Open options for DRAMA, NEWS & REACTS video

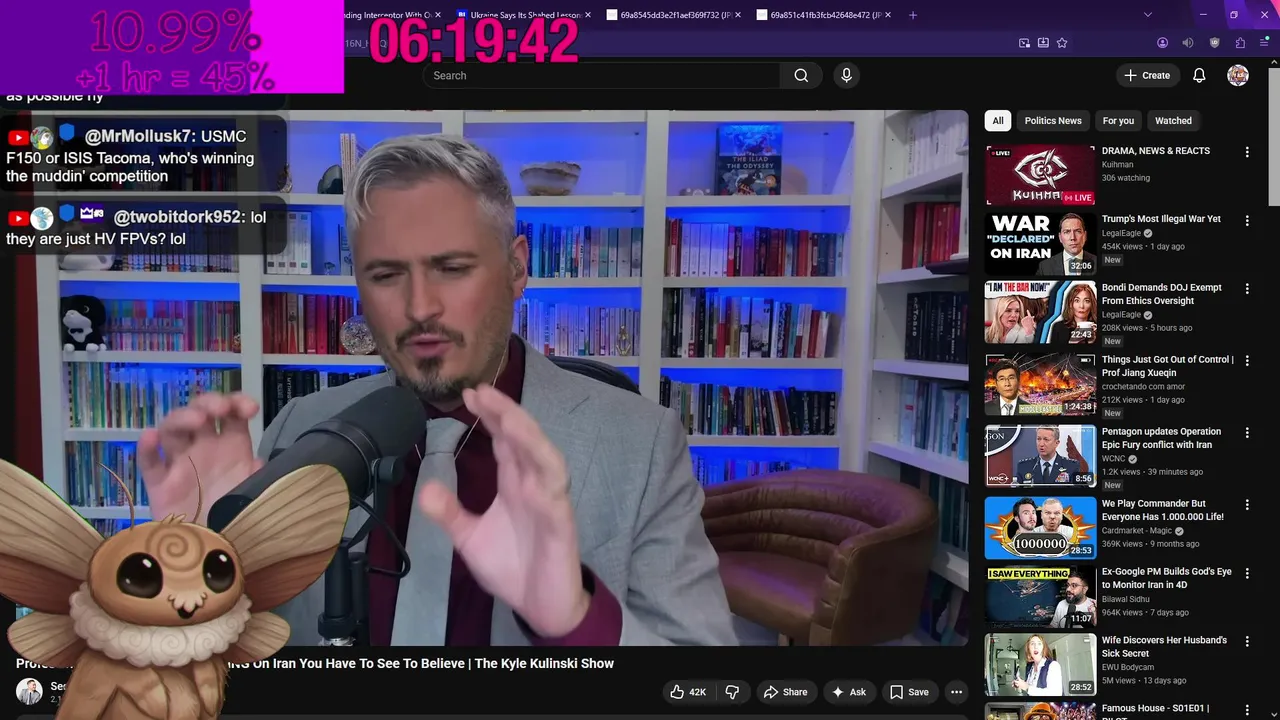click(1247, 152)
